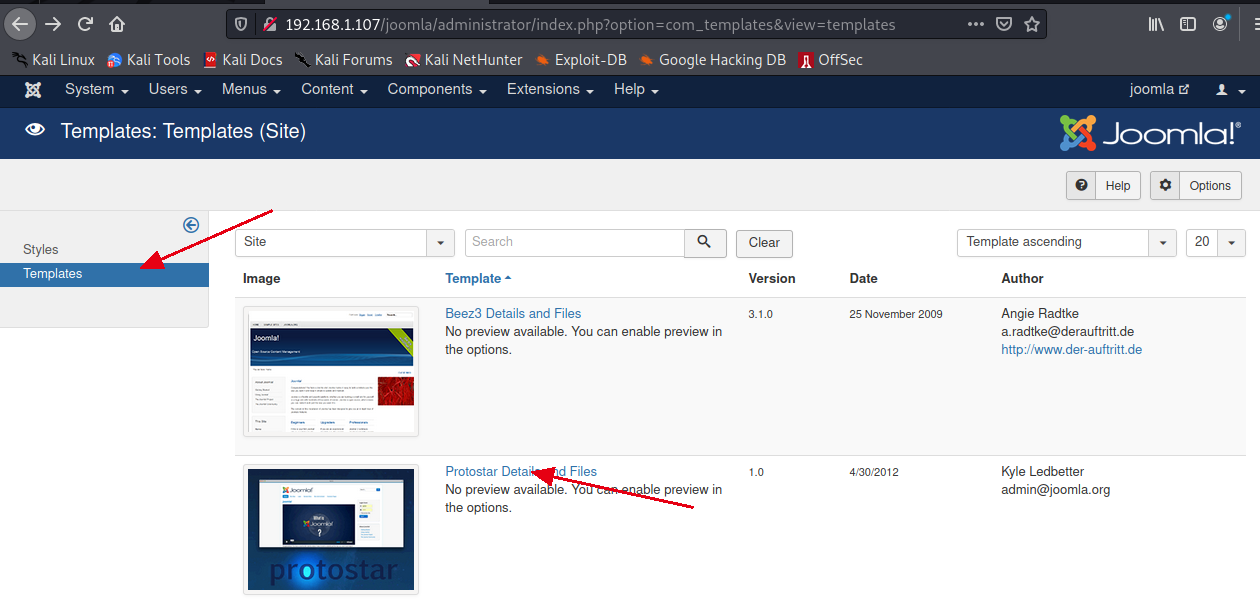Click the Clear filter button
Image resolution: width=1260 pixels, height=602 pixels.
(x=764, y=243)
